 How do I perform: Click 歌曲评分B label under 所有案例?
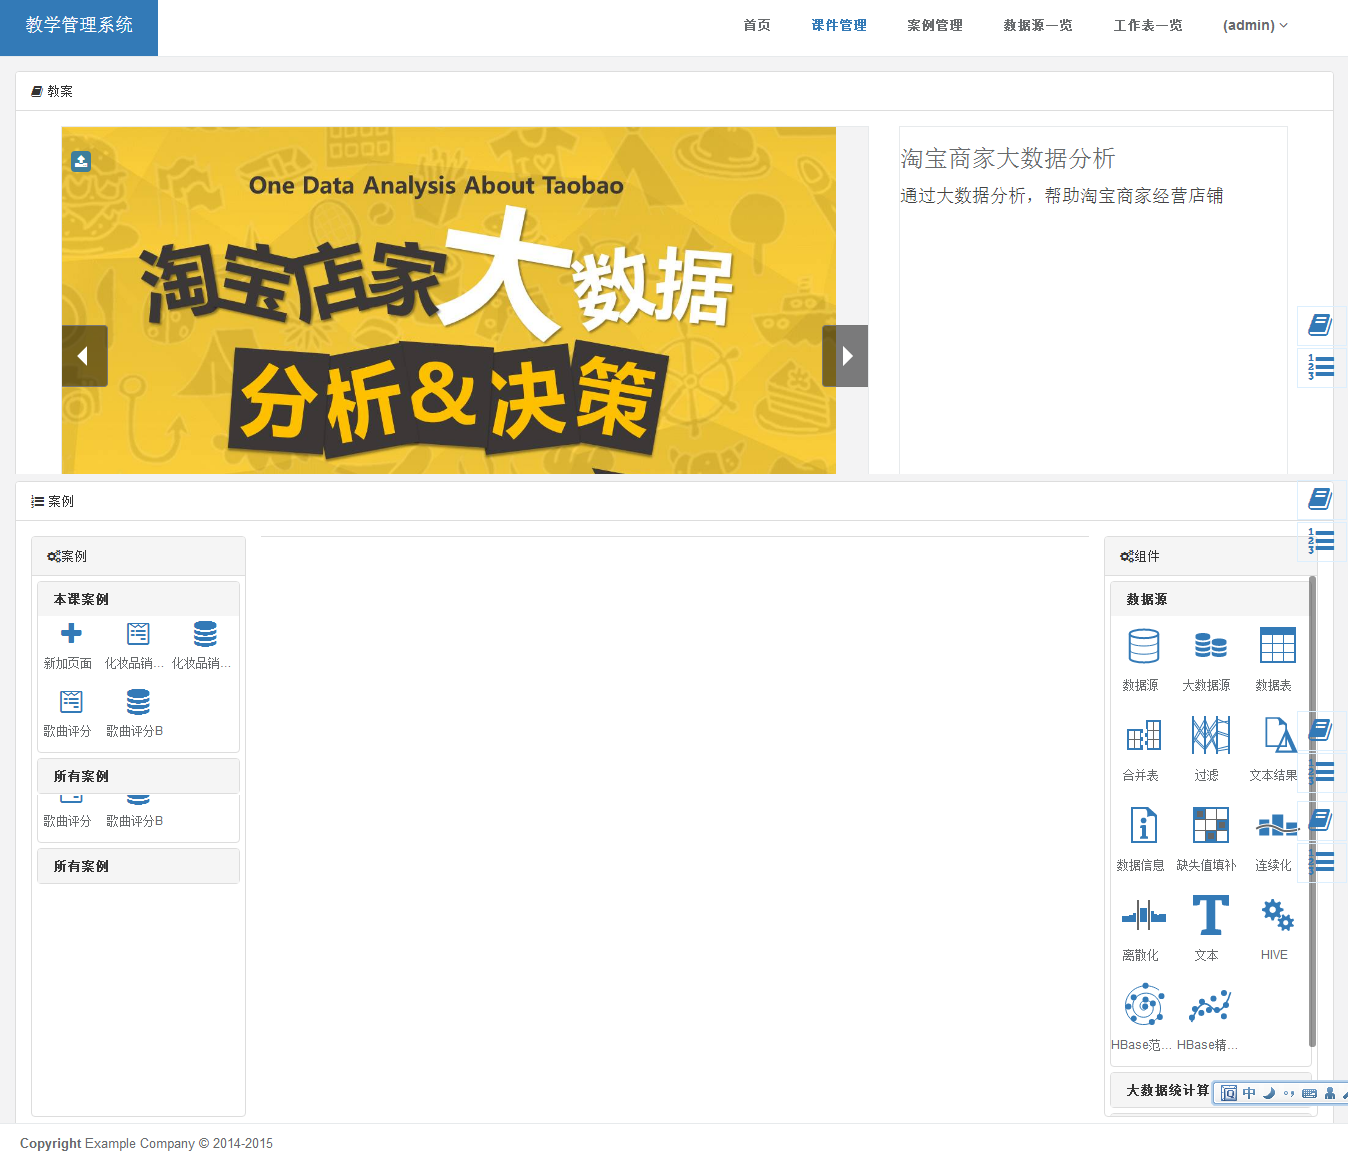click(135, 821)
